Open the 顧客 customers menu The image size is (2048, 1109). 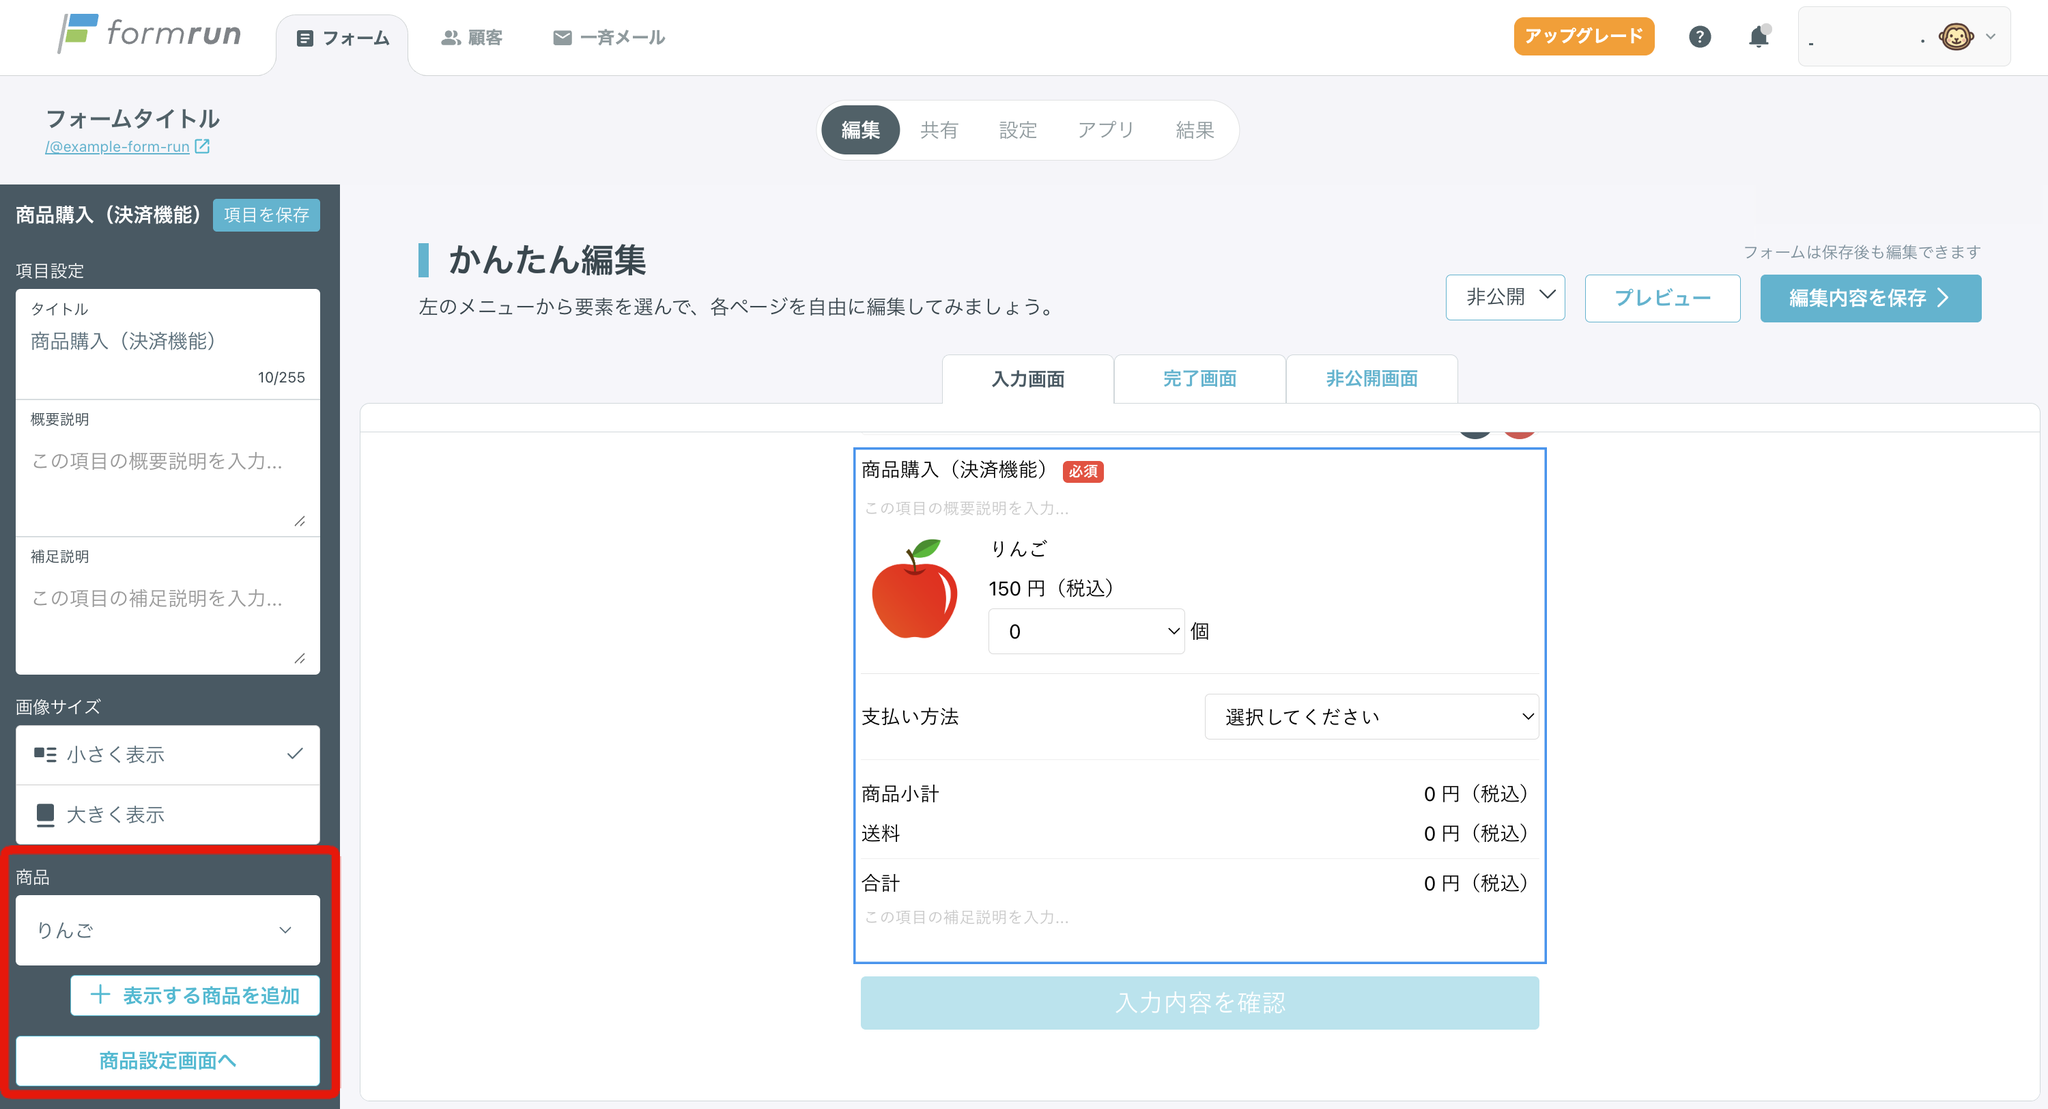tap(472, 38)
